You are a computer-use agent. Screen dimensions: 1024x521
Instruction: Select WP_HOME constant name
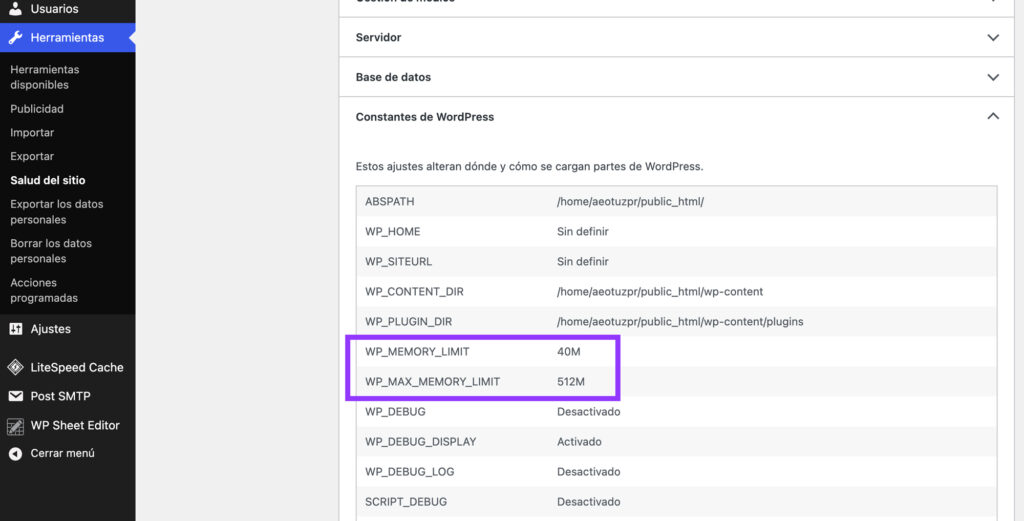[392, 232]
